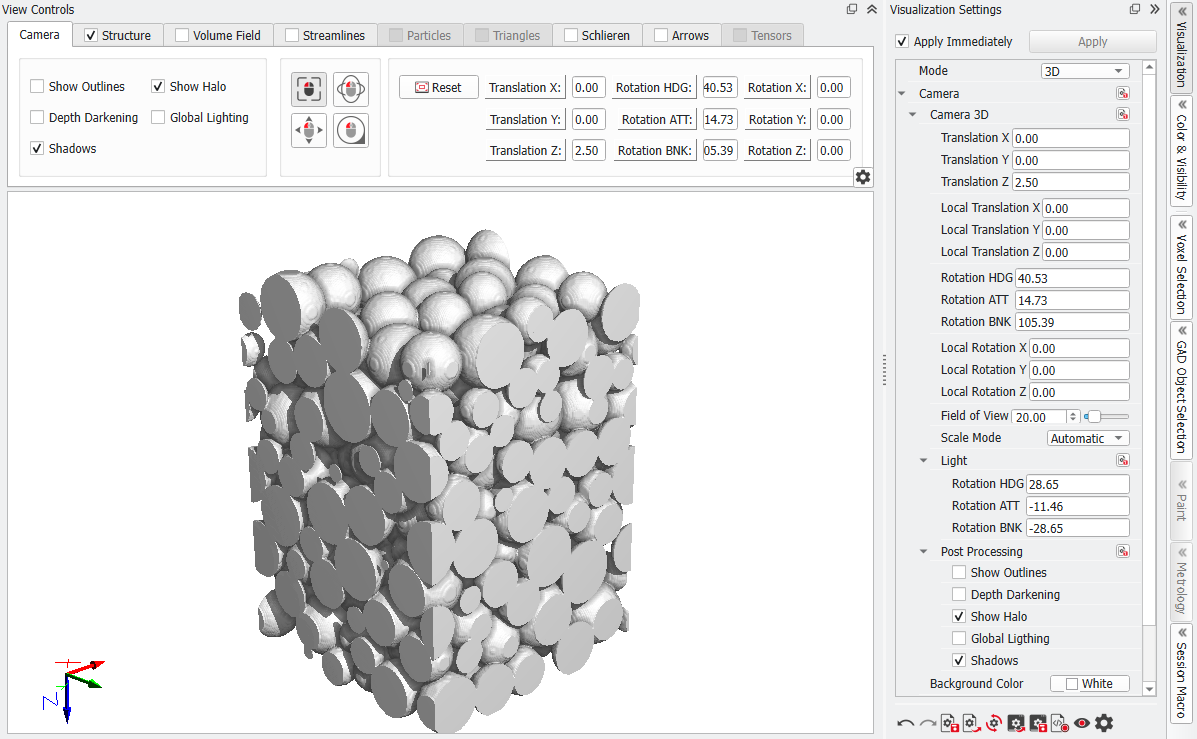
Task: Open the gear options below camera controls
Action: pos(863,177)
